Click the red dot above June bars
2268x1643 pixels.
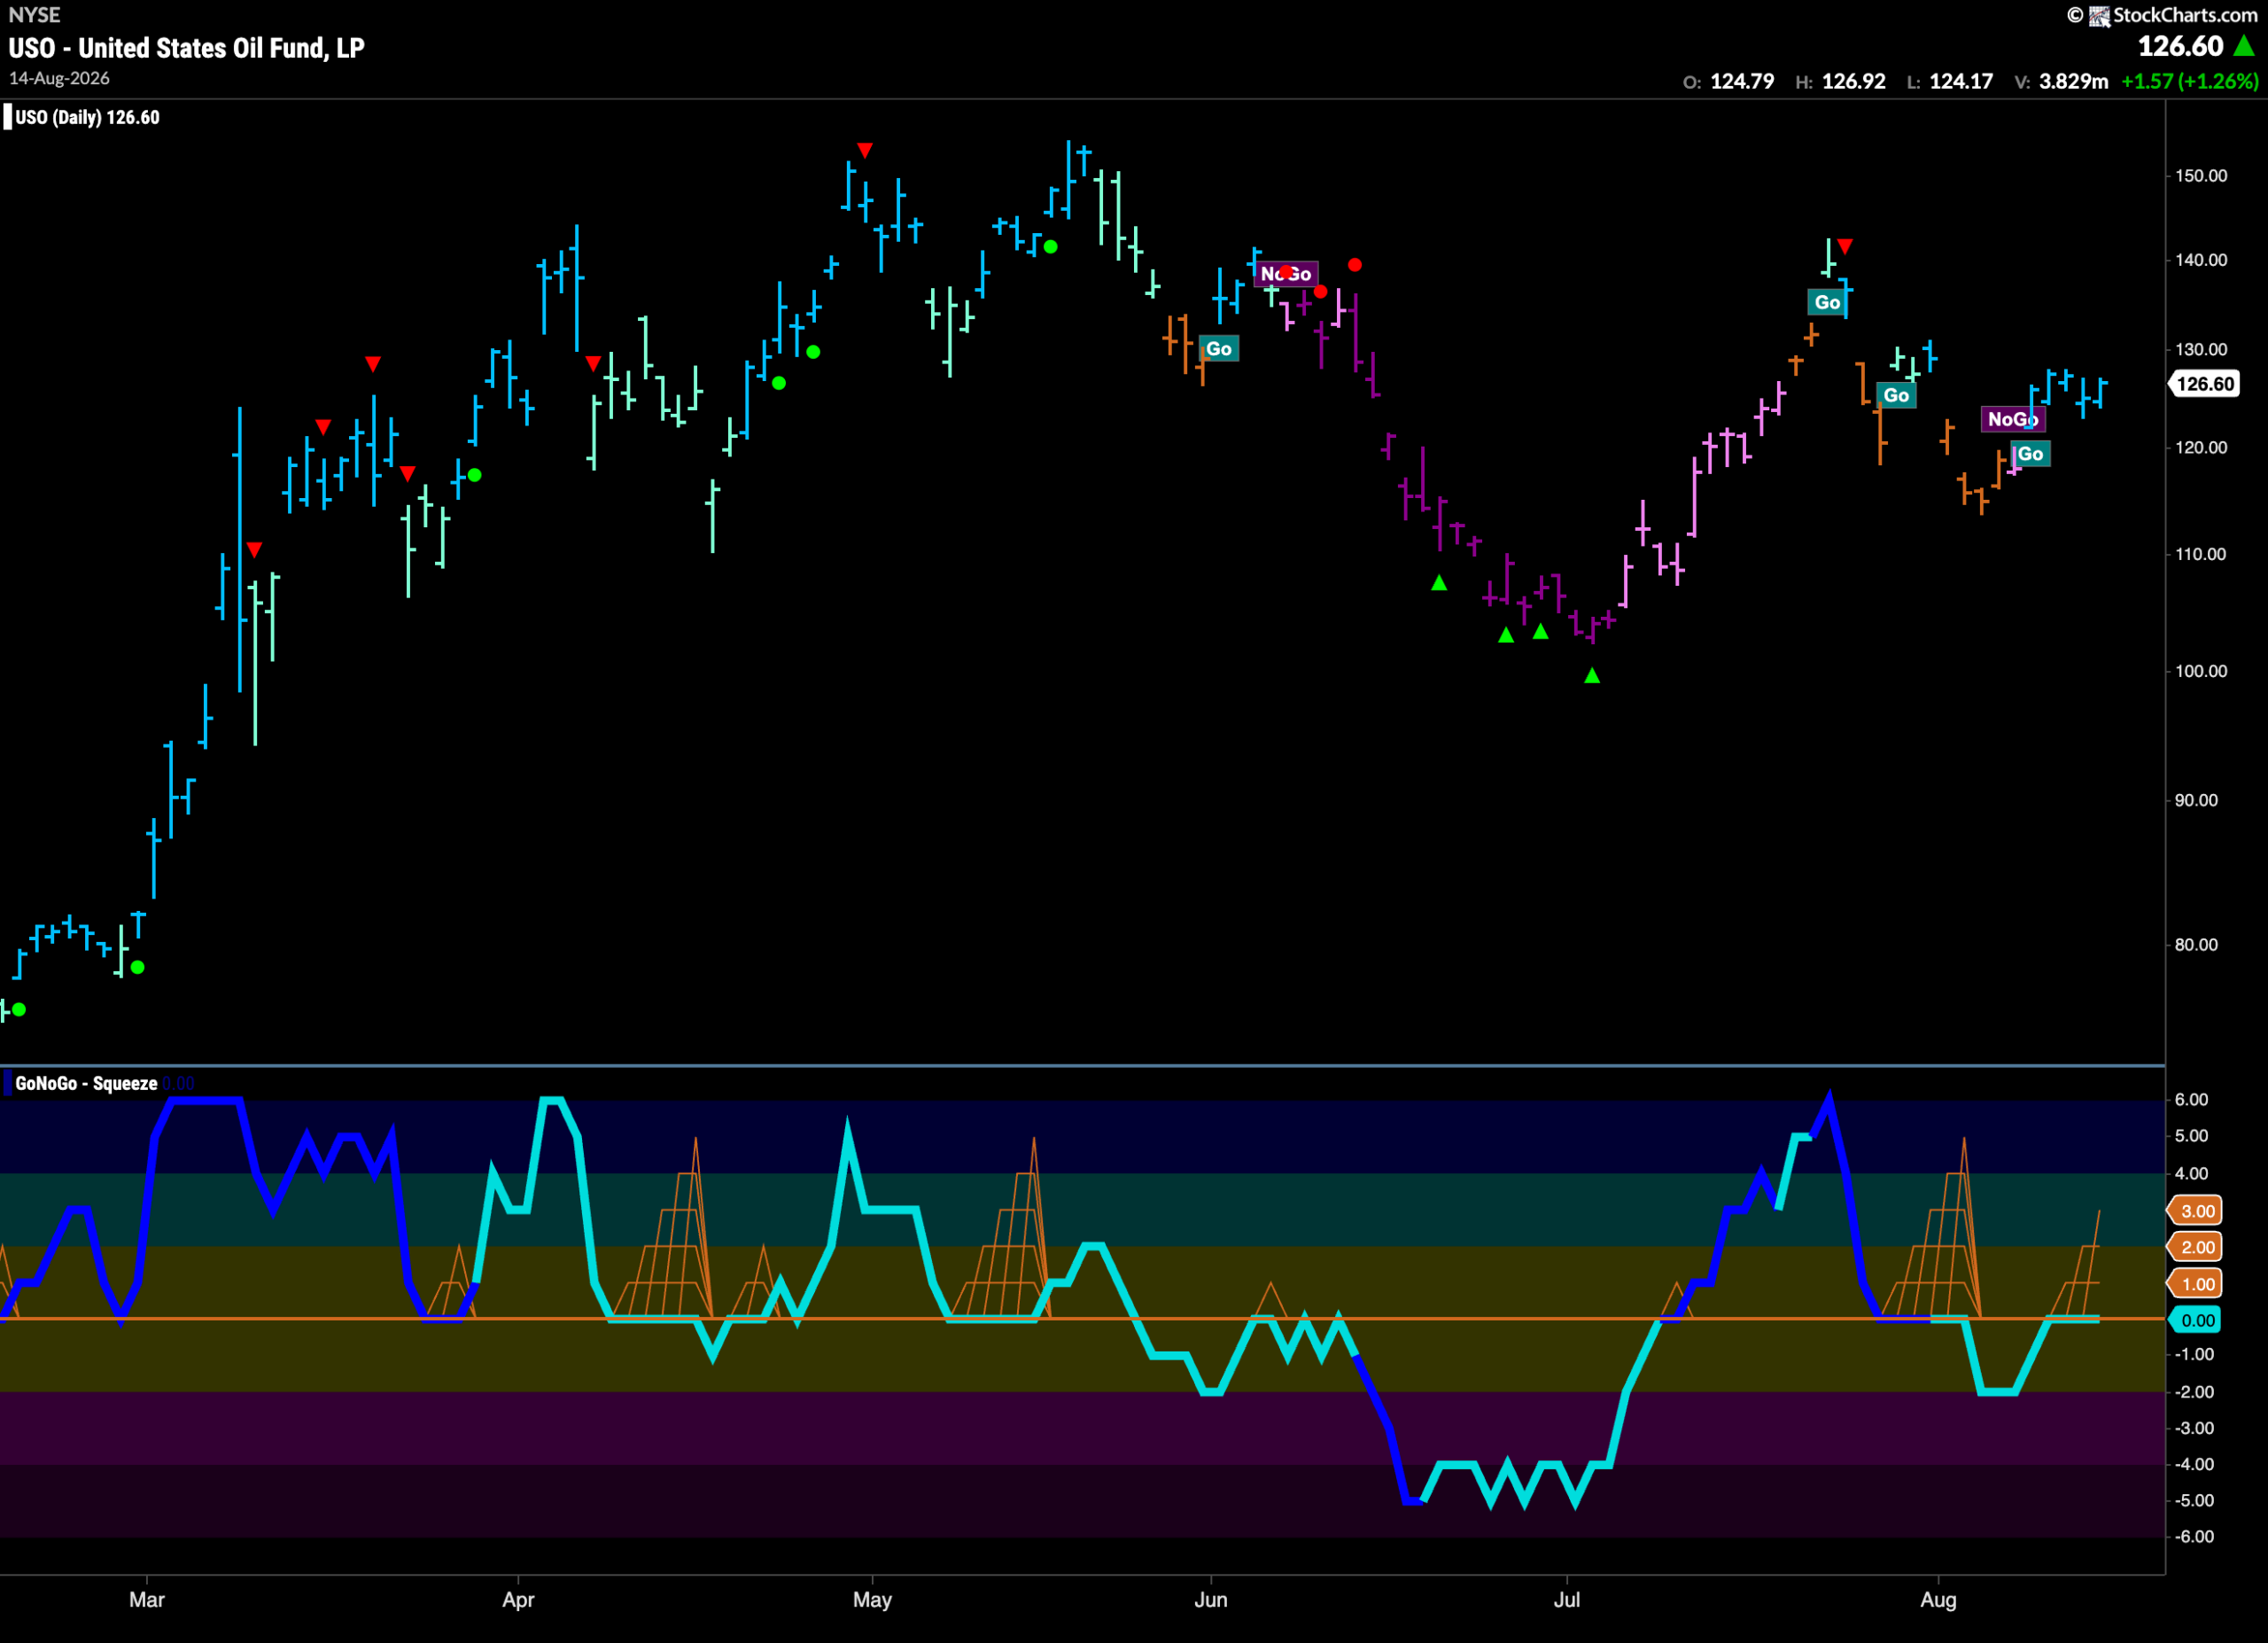pyautogui.click(x=1354, y=265)
